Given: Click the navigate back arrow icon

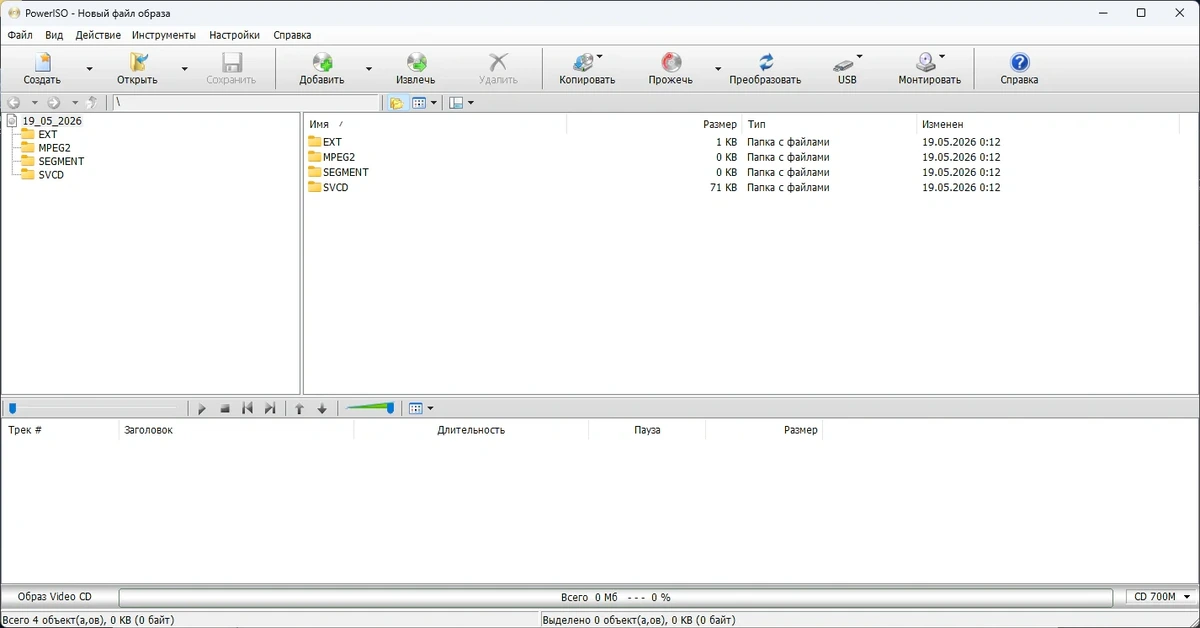Looking at the screenshot, I should (x=14, y=102).
